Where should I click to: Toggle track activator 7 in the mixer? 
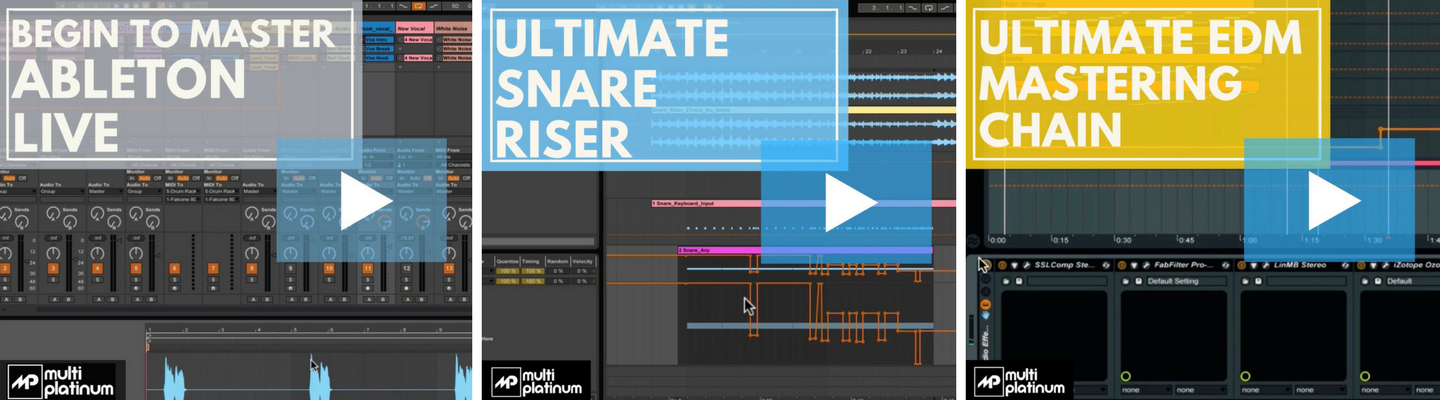click(213, 269)
